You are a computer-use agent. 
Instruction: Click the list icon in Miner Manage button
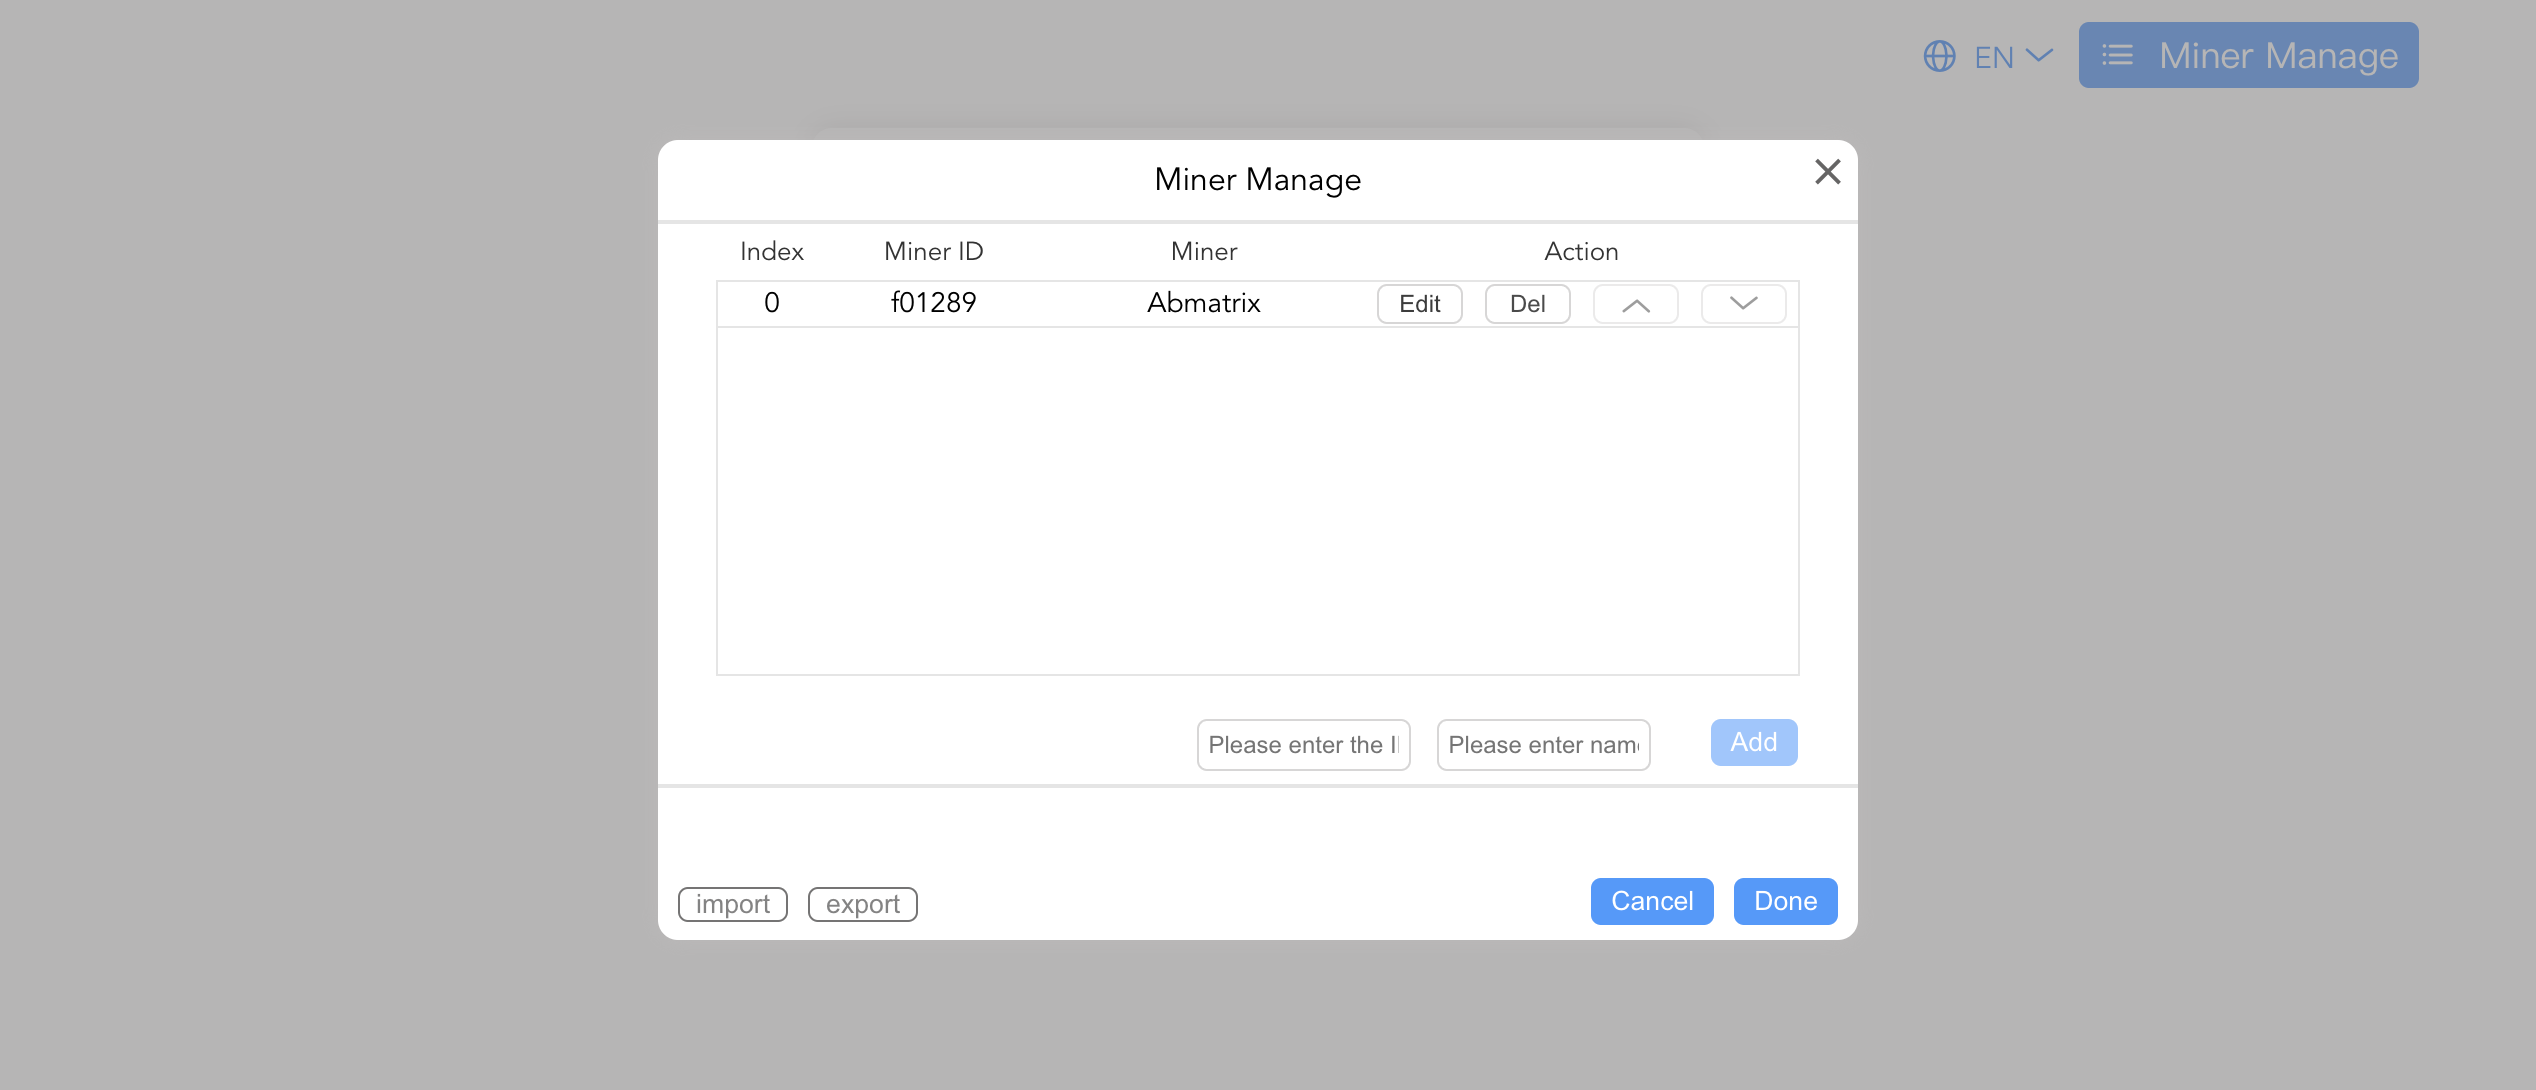pyautogui.click(x=2117, y=56)
